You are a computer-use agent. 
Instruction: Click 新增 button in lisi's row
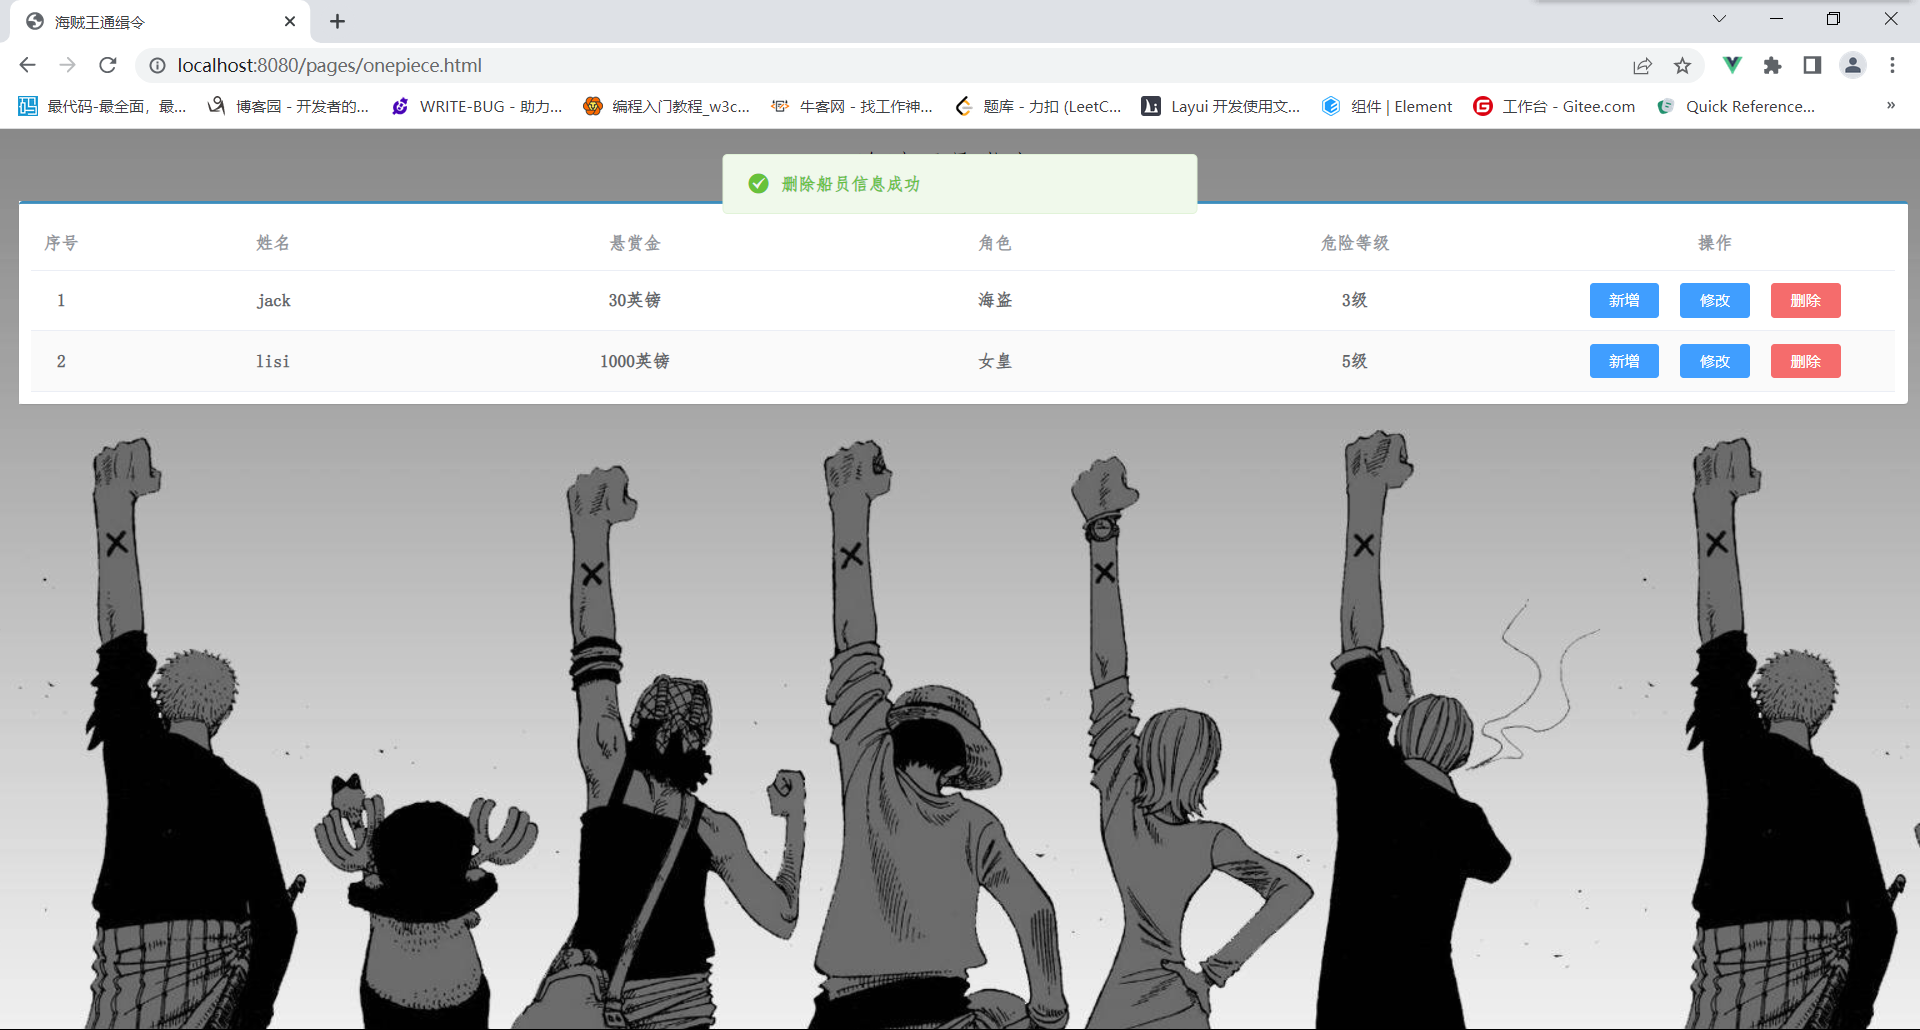(x=1624, y=361)
